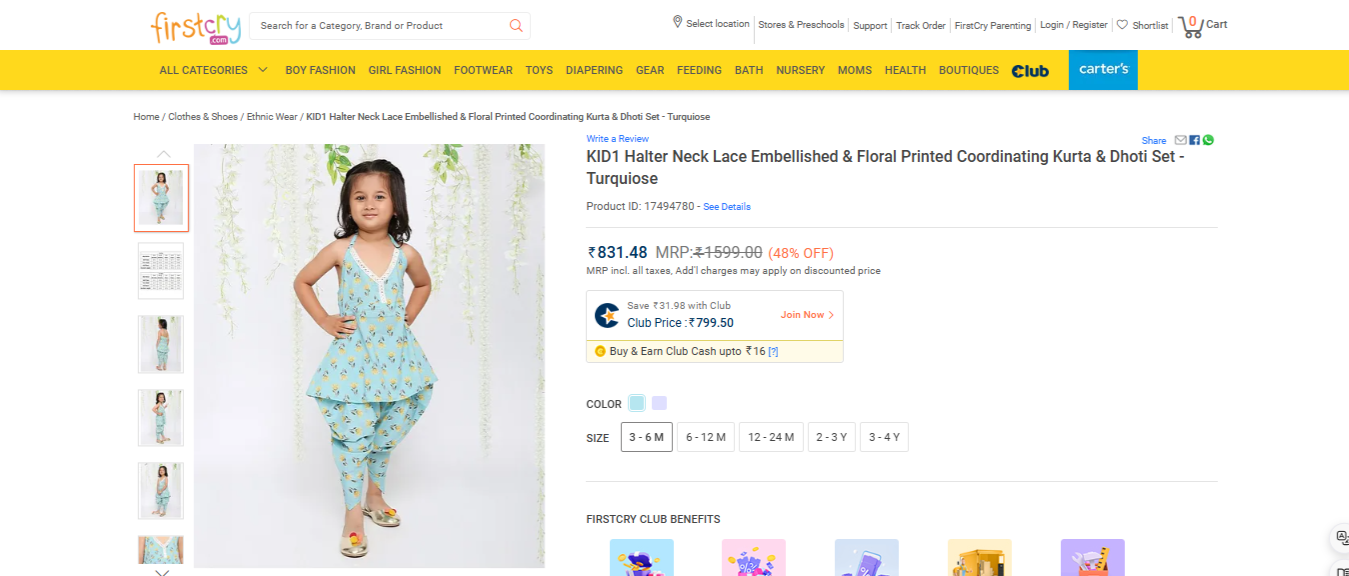Share product via WhatsApp icon
The width and height of the screenshot is (1349, 576).
1208,140
